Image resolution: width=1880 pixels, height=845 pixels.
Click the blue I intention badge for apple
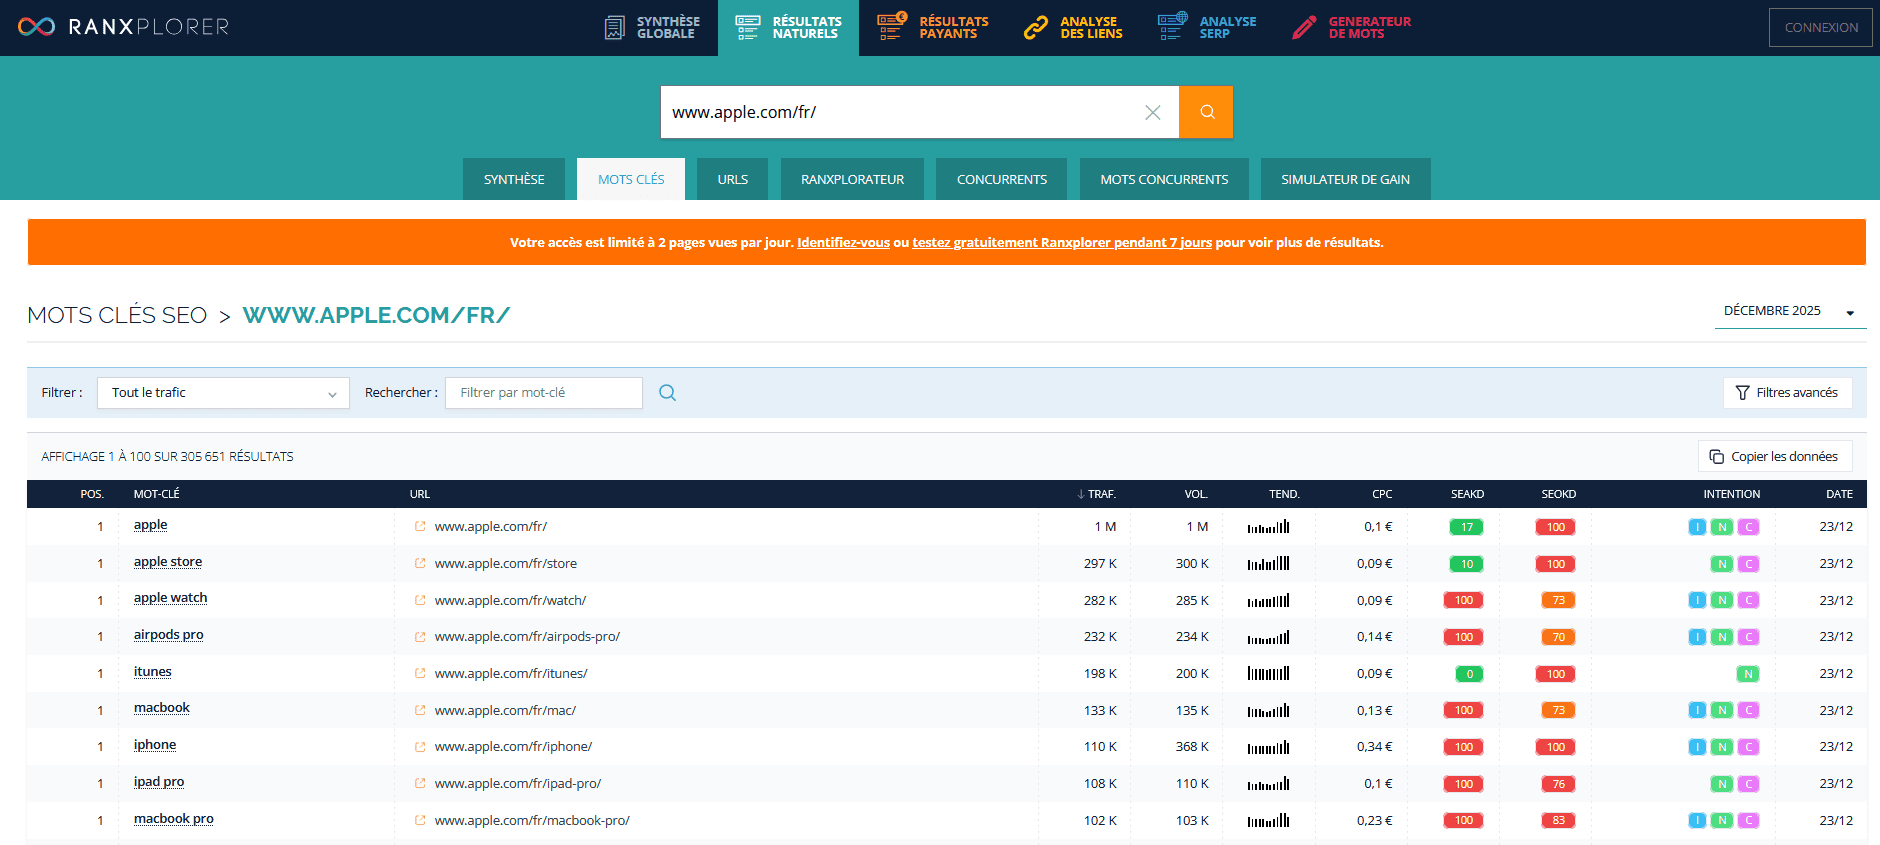click(1696, 527)
